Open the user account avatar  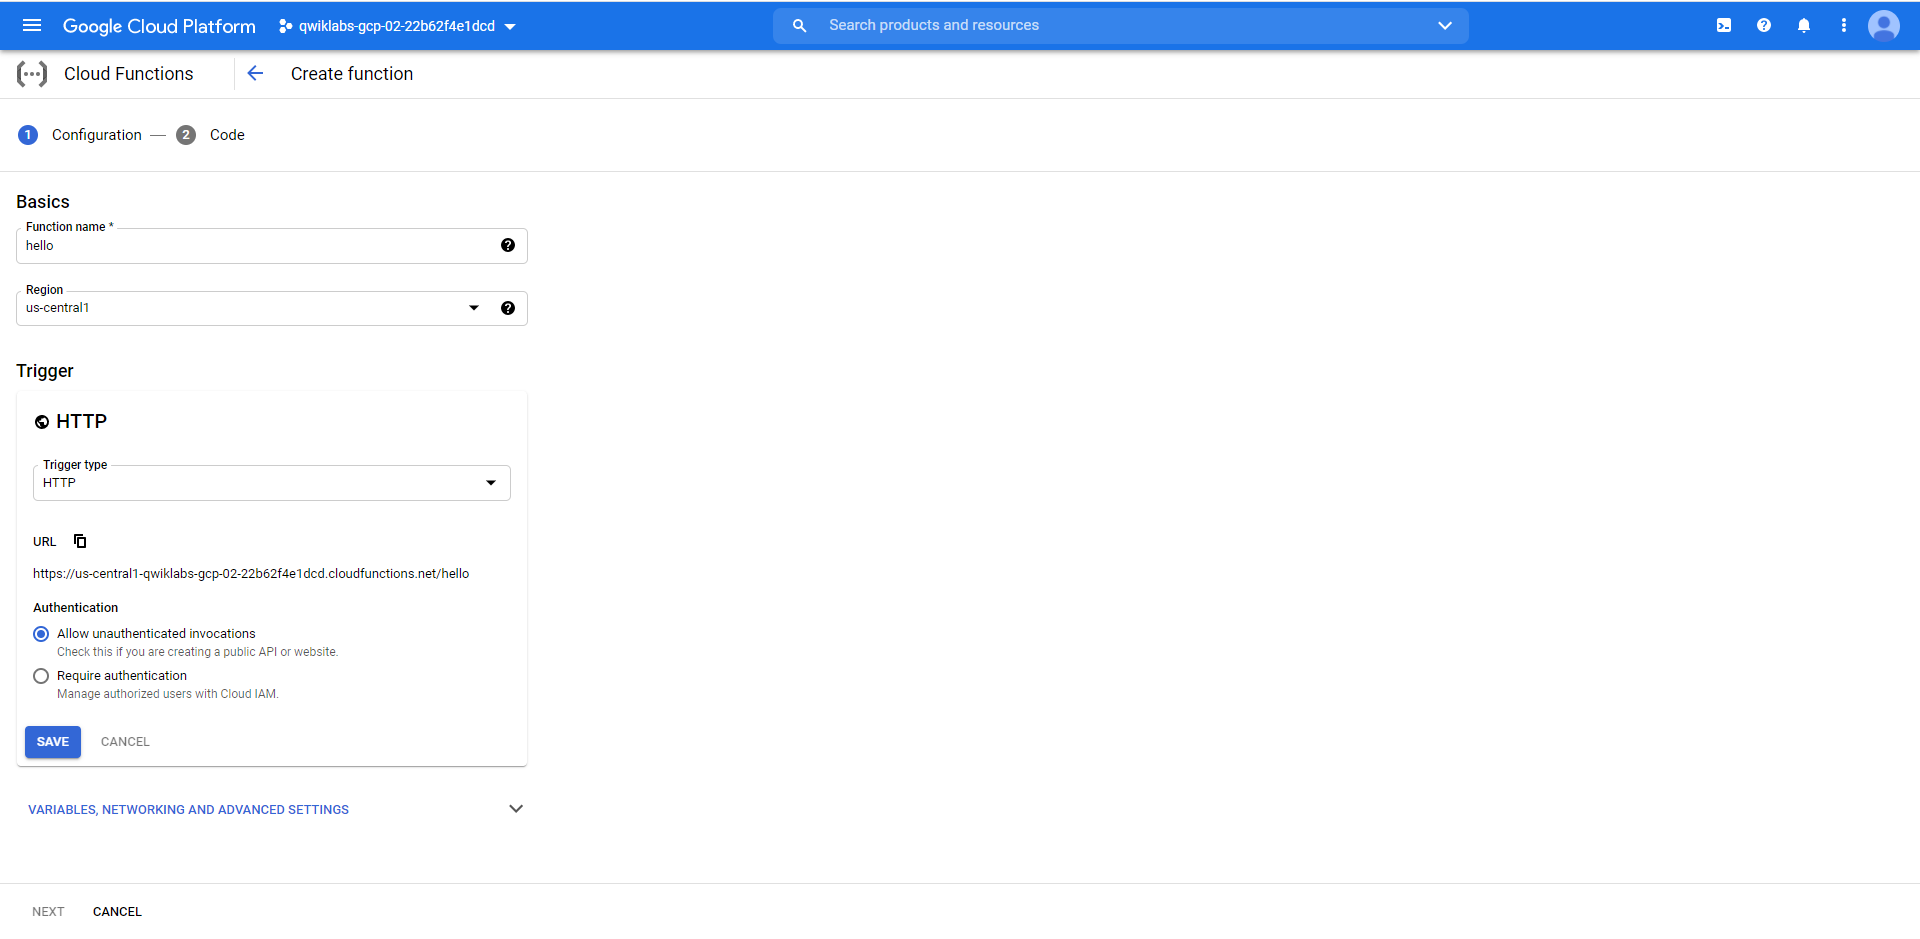coord(1884,26)
